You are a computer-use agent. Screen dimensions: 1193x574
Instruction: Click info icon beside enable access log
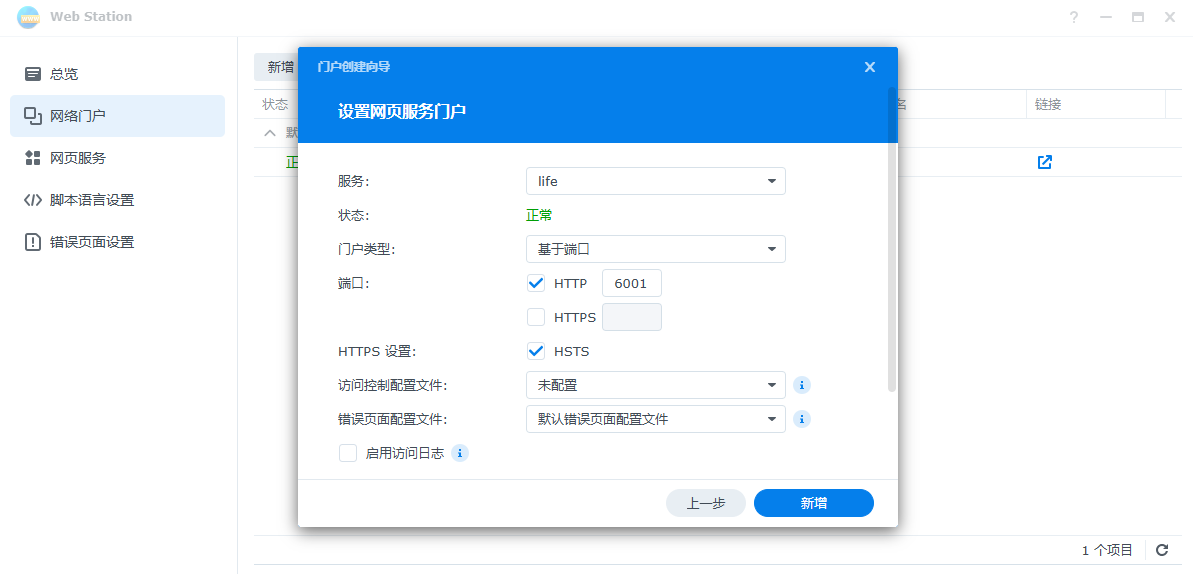click(460, 453)
